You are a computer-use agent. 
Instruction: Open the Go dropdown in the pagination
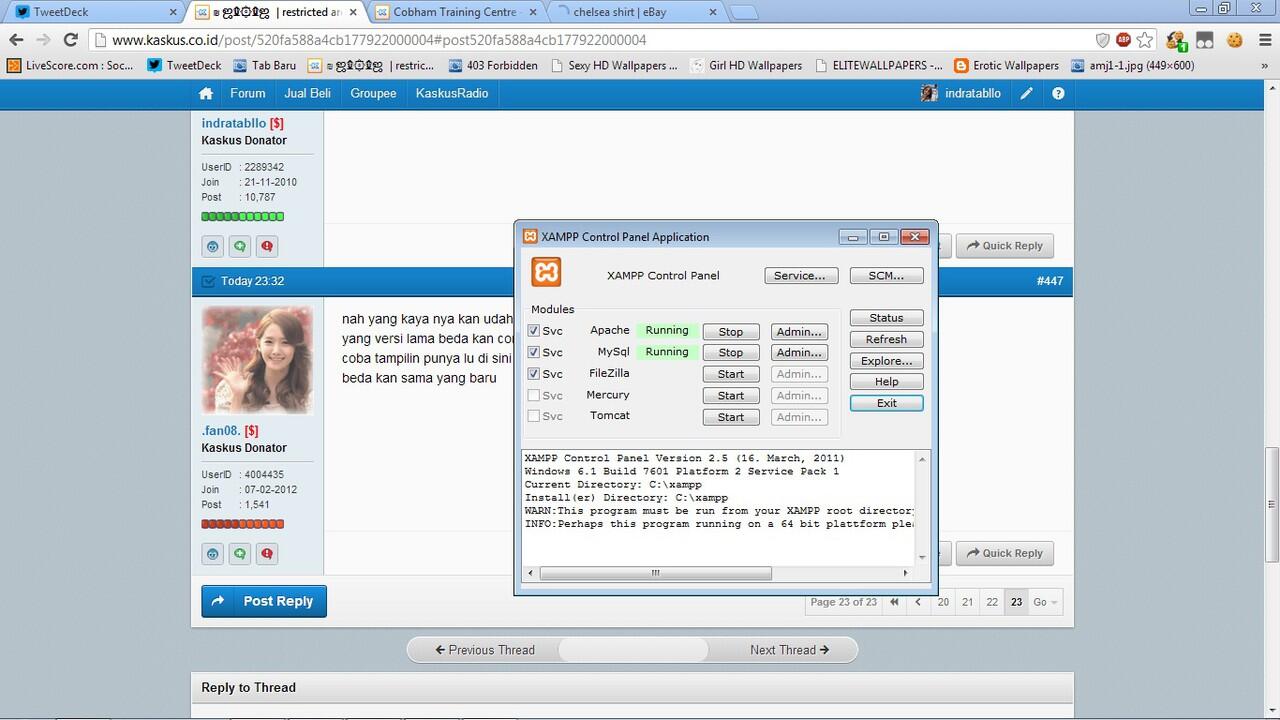(1045, 602)
